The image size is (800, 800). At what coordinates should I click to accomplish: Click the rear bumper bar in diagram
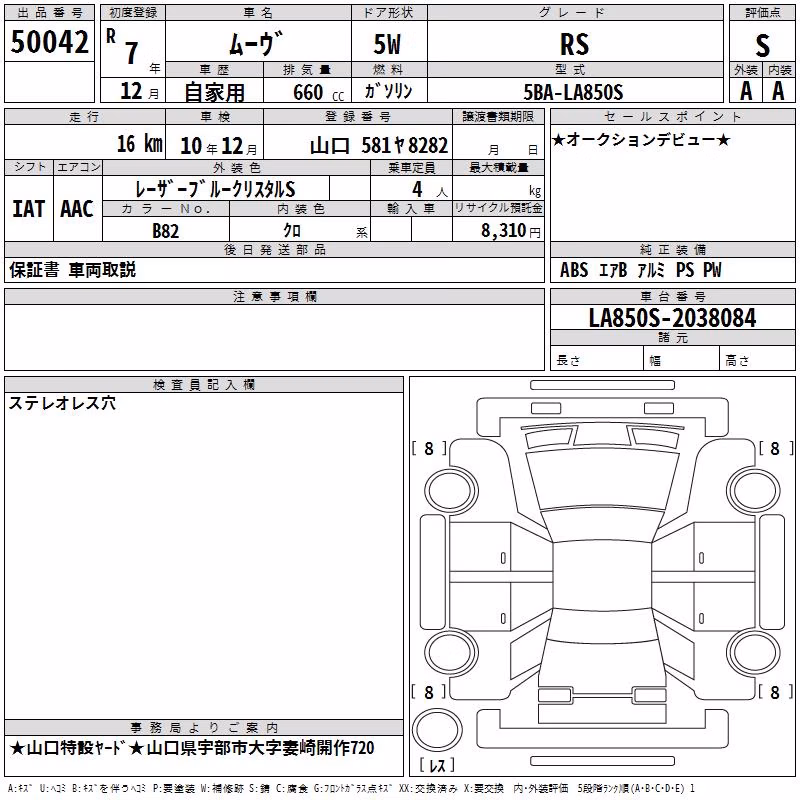click(x=603, y=761)
